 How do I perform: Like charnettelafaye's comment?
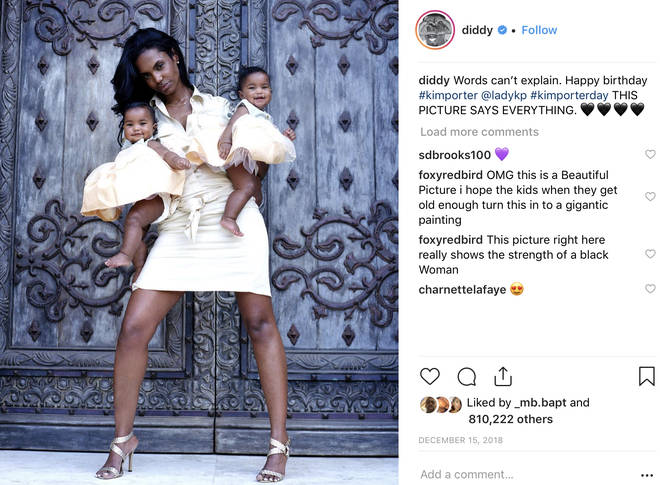coord(650,288)
